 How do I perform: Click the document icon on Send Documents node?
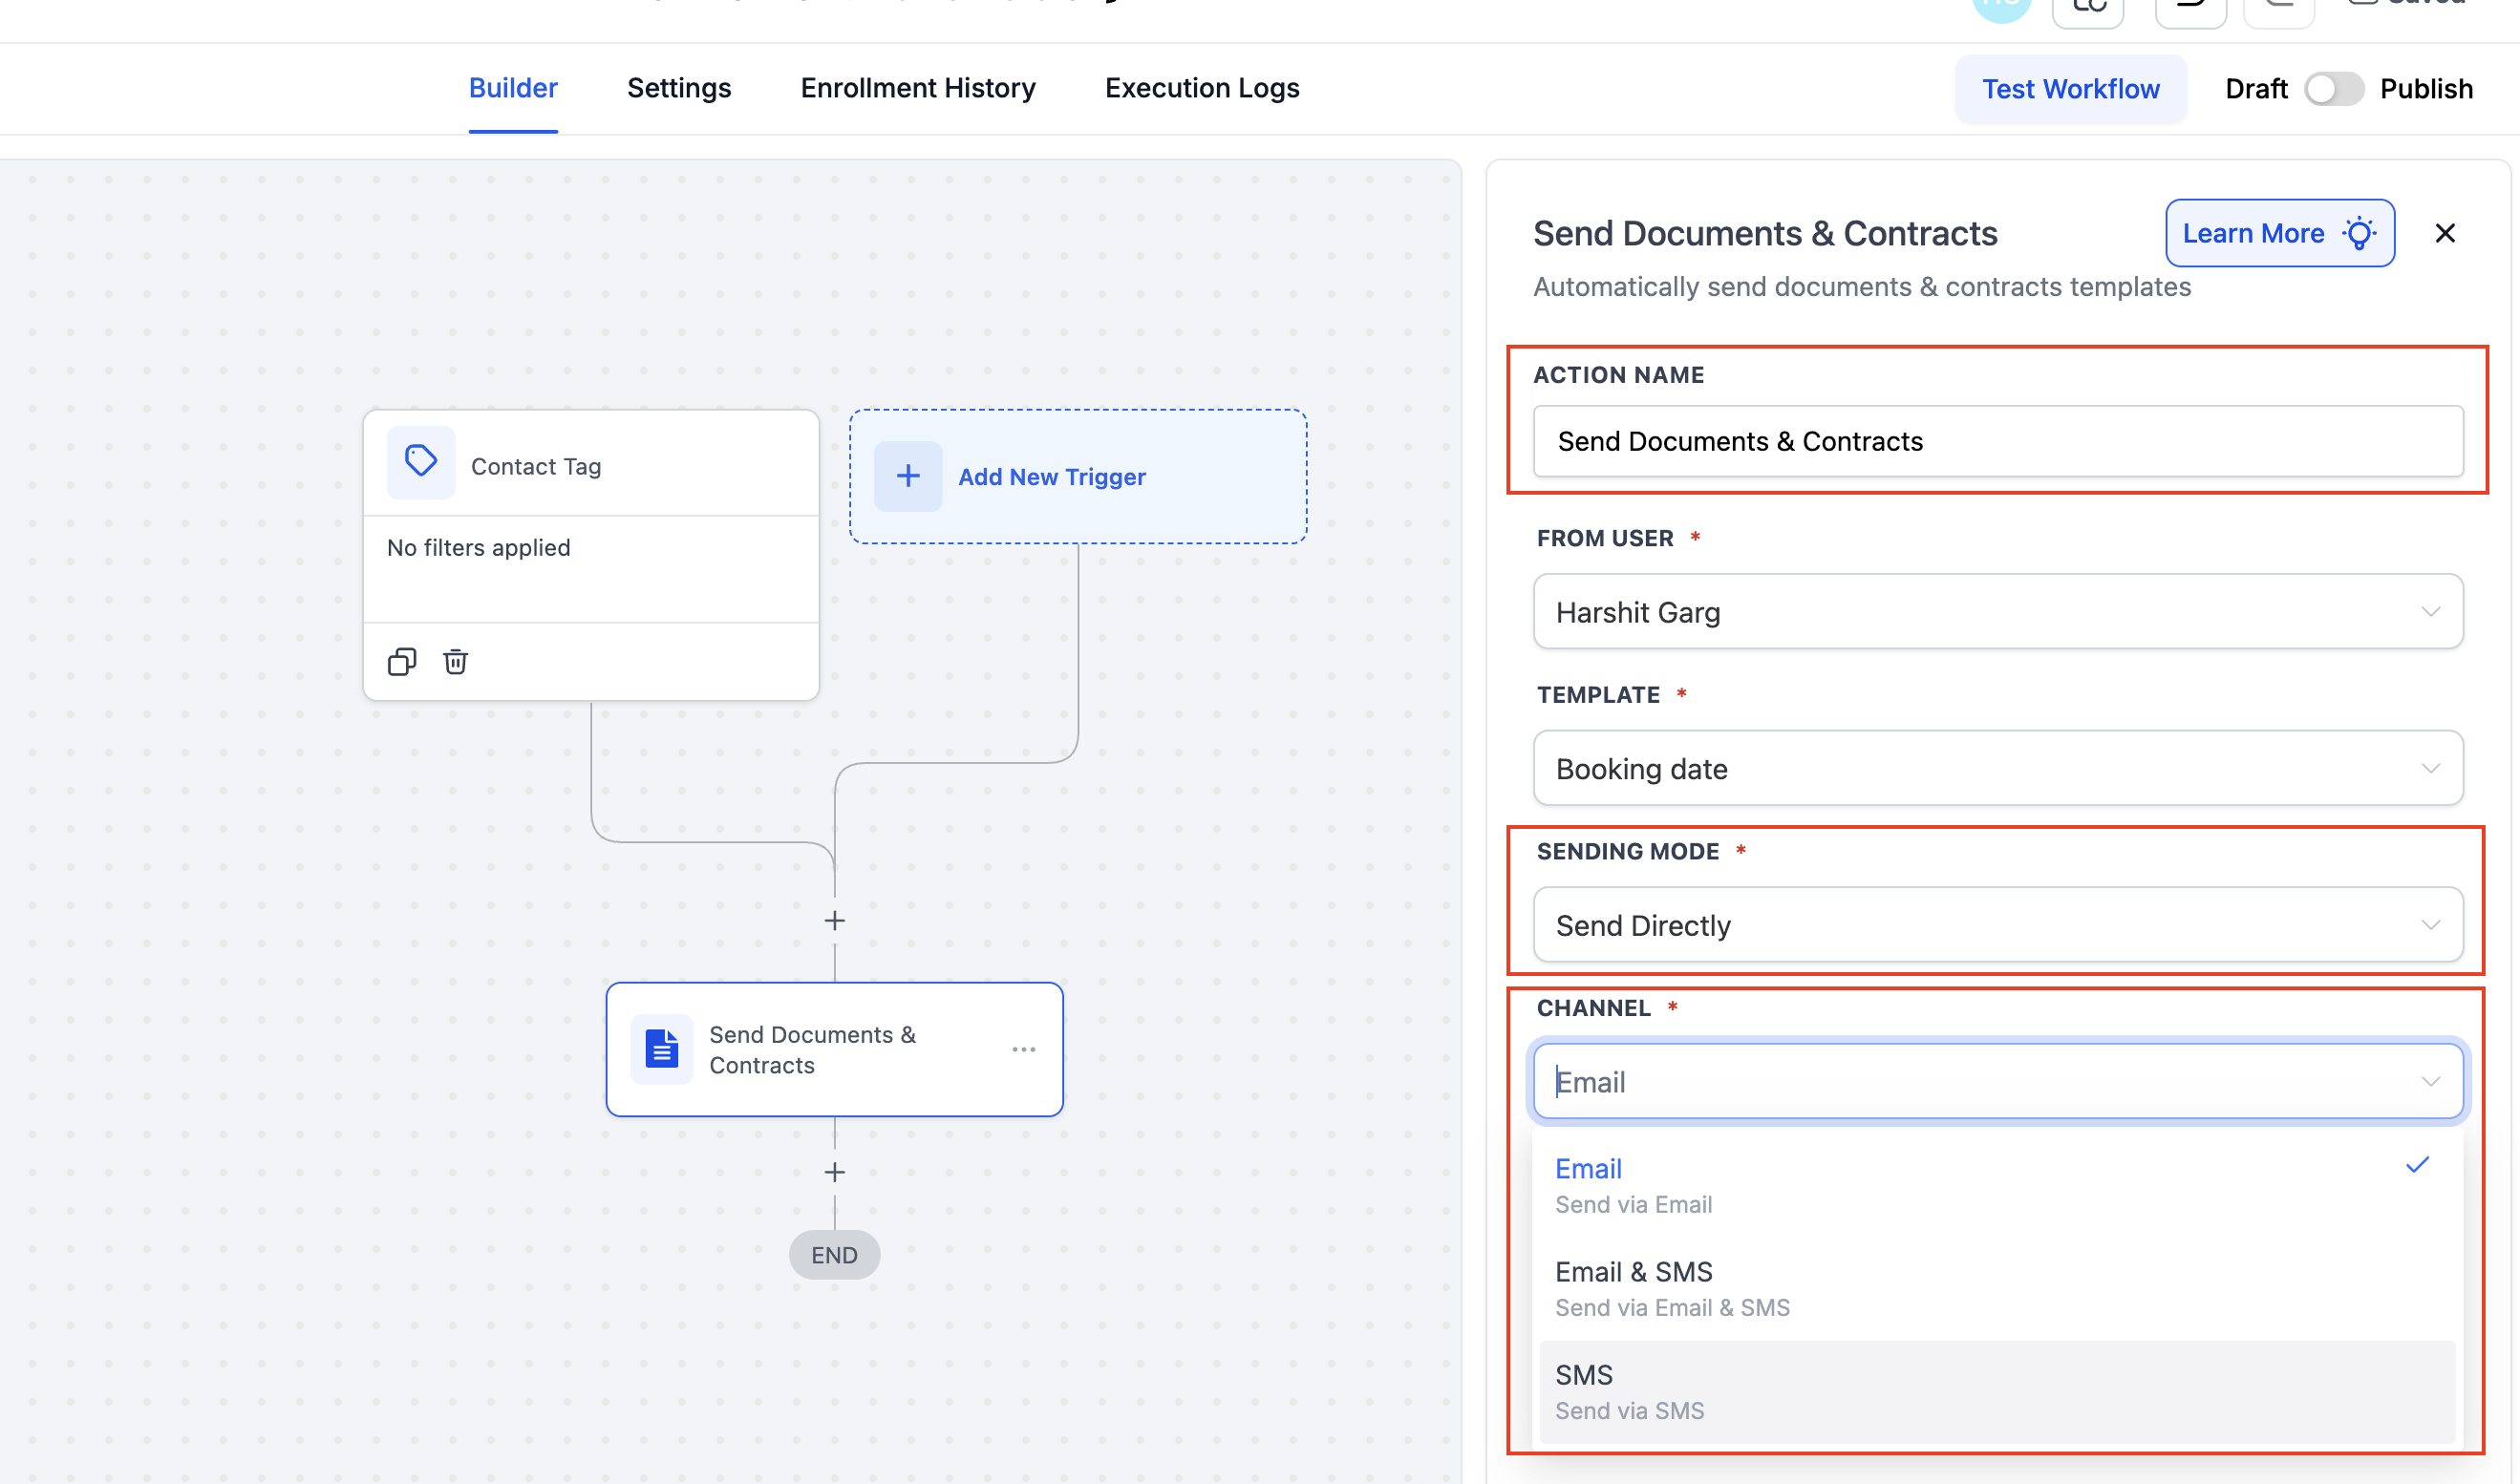(x=661, y=1049)
